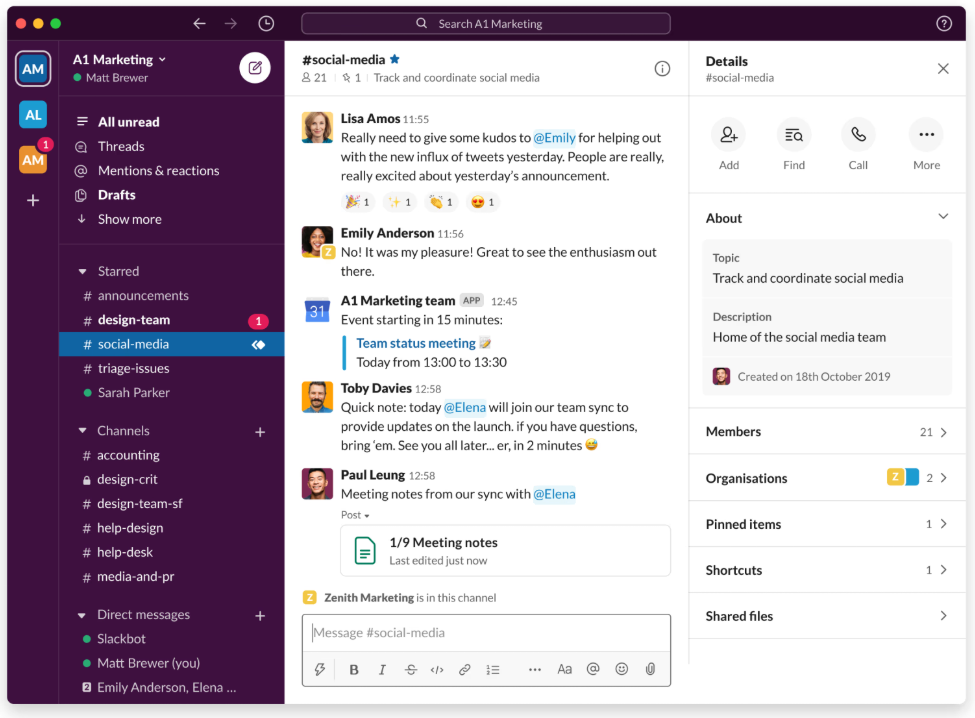The image size is (975, 718).
Task: Toggle the Aa formatting toolbar
Action: (565, 669)
